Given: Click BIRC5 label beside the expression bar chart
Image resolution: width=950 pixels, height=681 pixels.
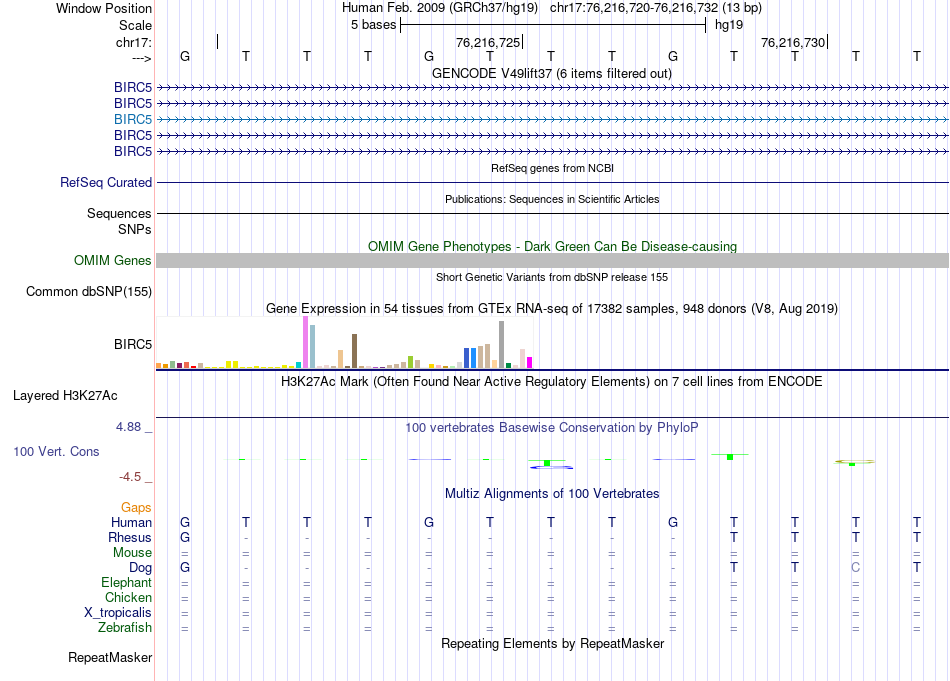Looking at the screenshot, I should 133,345.
